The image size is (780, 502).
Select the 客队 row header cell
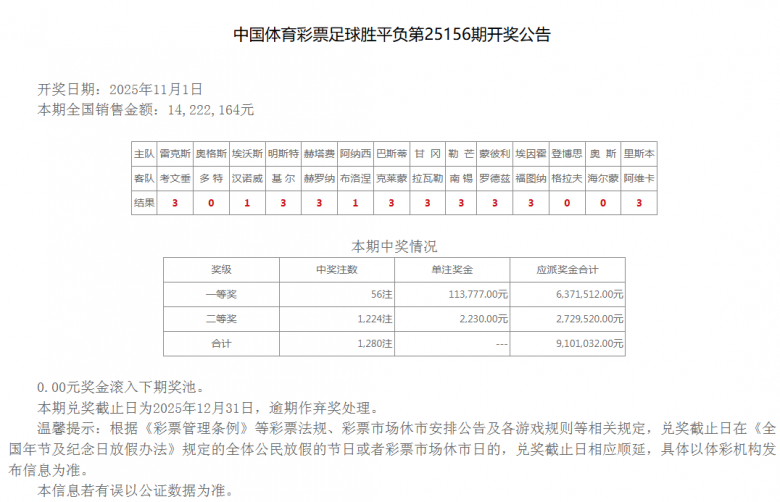tap(144, 178)
